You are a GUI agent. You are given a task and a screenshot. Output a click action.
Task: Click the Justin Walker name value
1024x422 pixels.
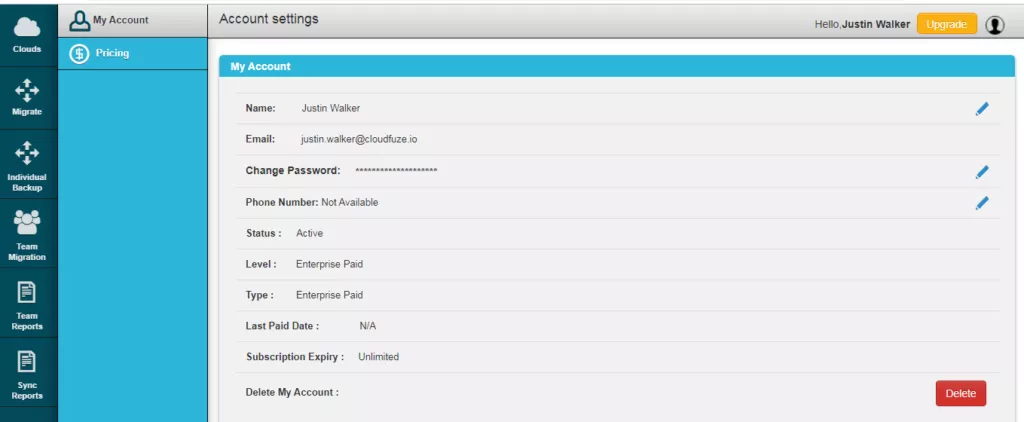tap(330, 108)
